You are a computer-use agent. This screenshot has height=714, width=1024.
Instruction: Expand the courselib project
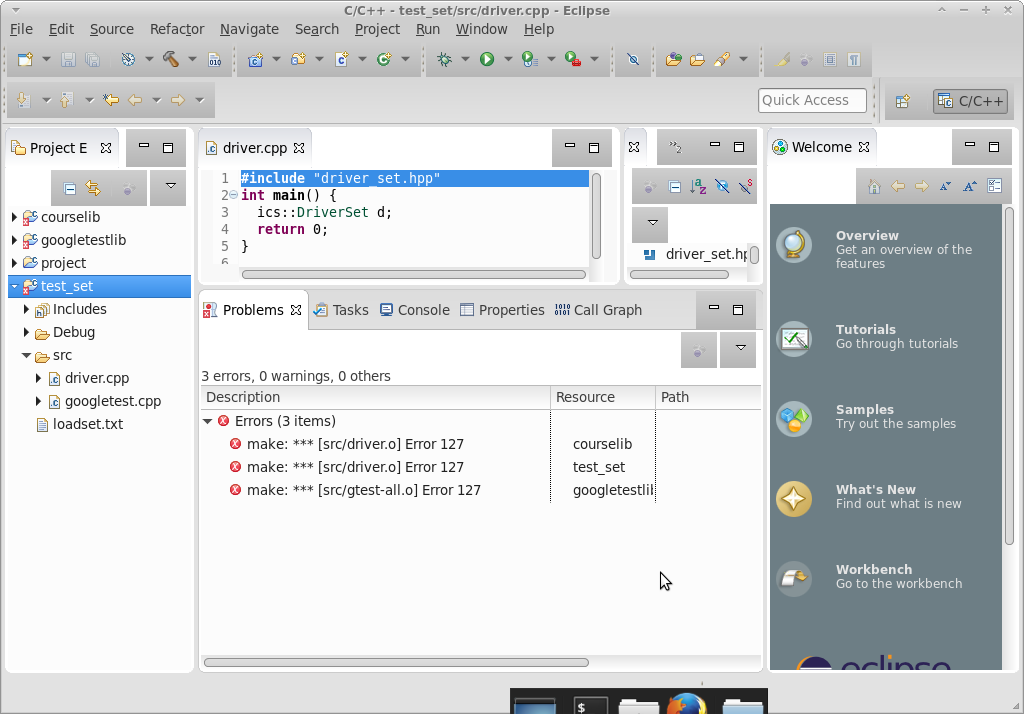pyautogui.click(x=14, y=217)
